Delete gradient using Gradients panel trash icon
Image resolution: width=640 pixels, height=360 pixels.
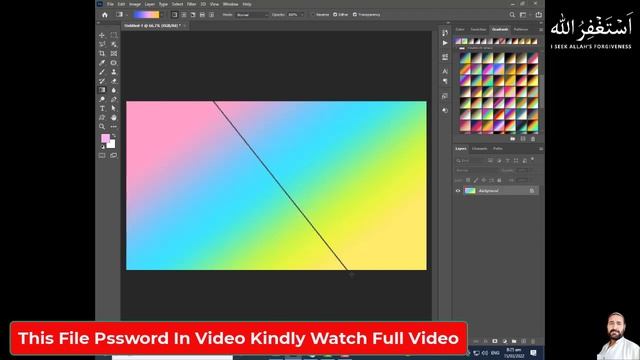[x=533, y=139]
